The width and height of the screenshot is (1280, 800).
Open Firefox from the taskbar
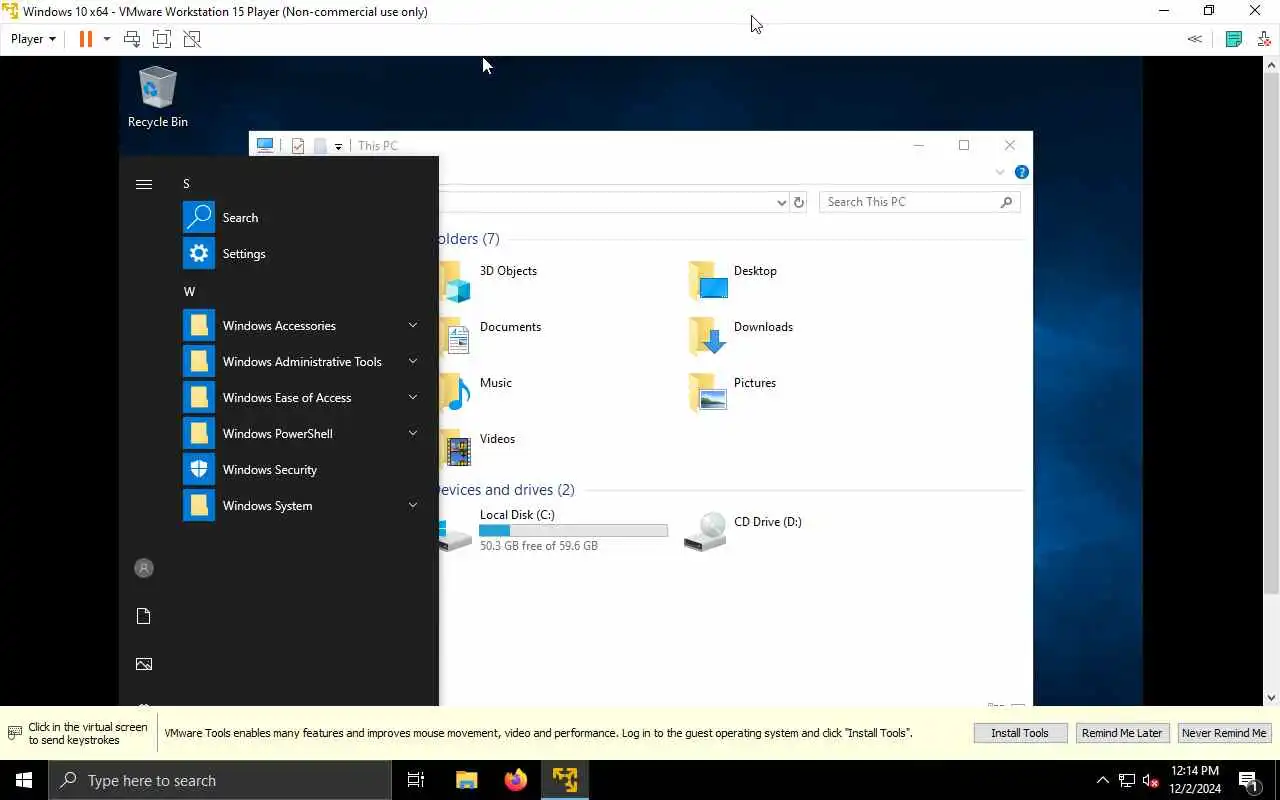point(516,780)
